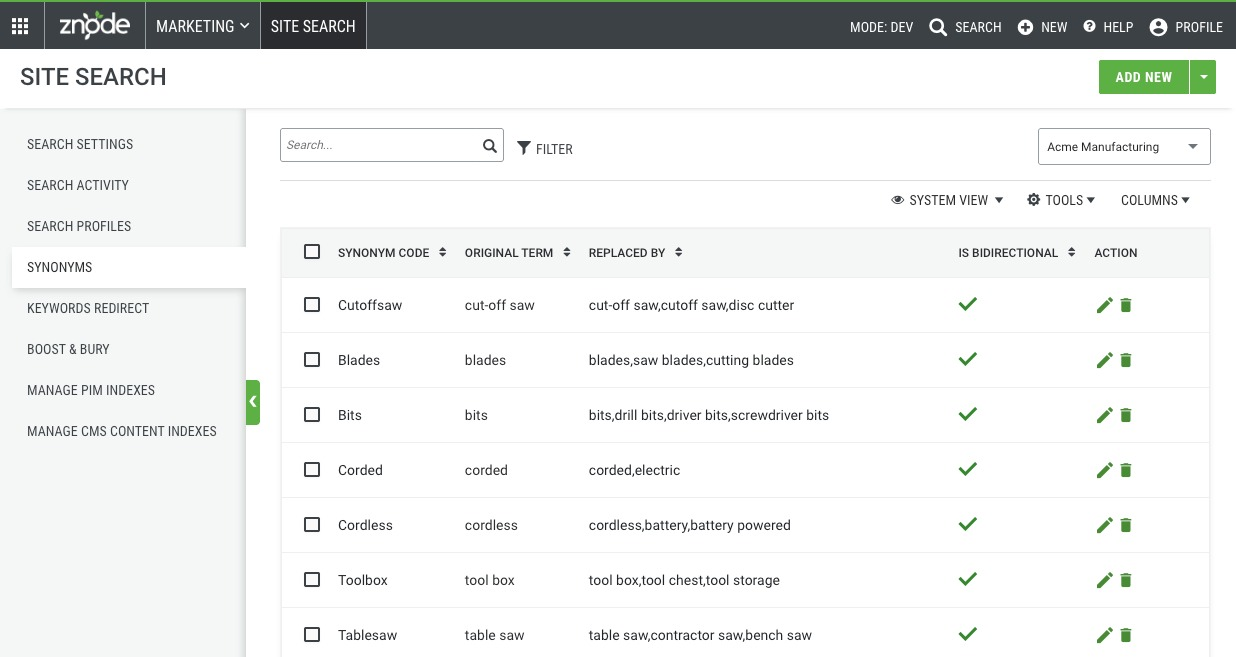Click the PROFILE label in top bar
This screenshot has width=1236, height=657.
tap(1199, 27)
